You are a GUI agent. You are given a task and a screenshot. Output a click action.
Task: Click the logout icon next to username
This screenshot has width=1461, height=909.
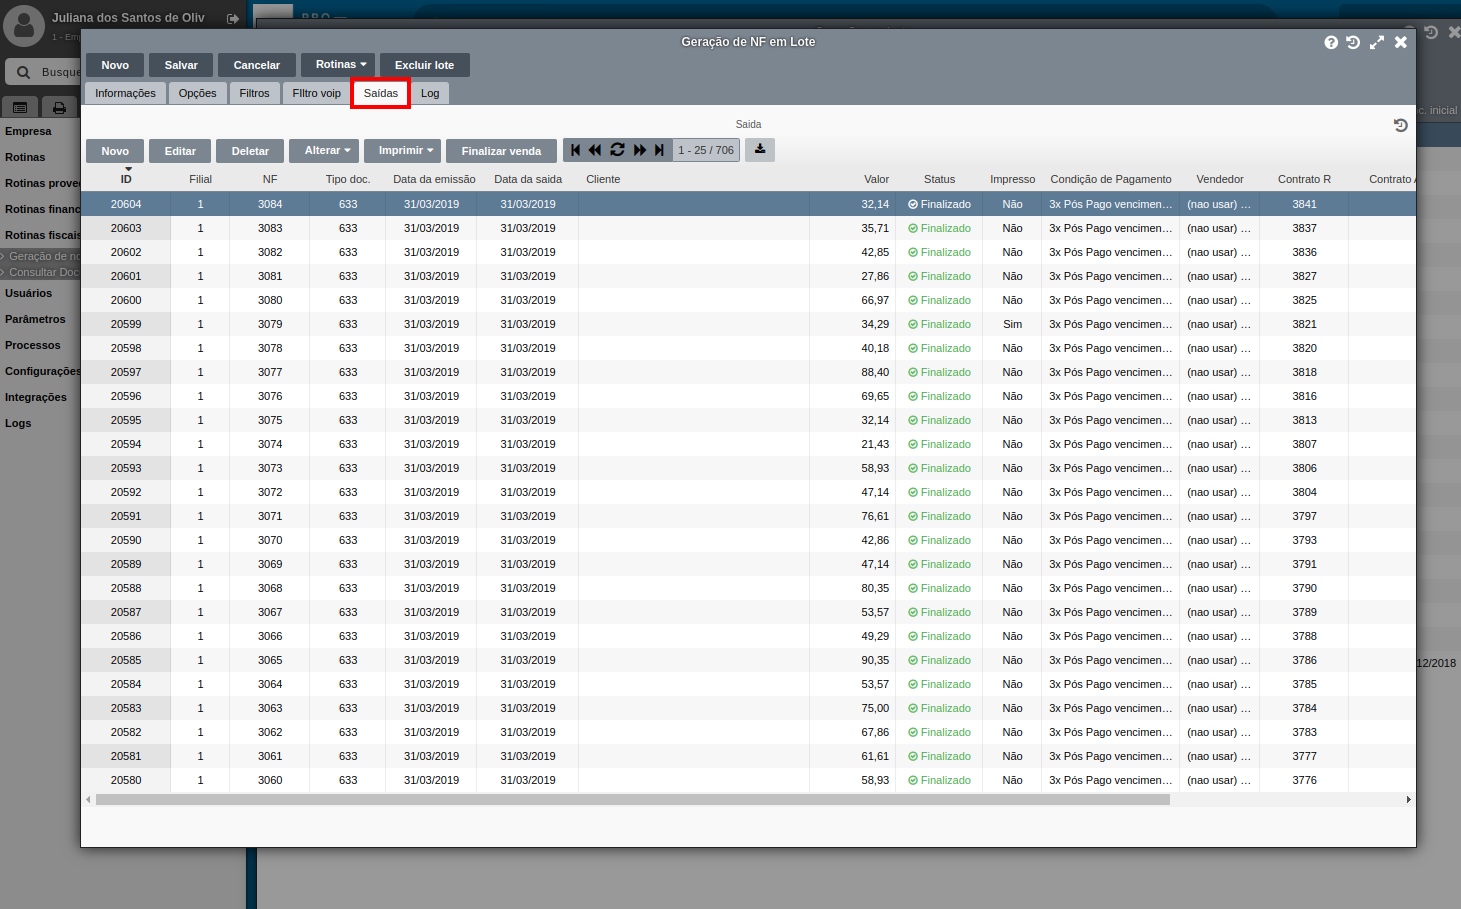(x=233, y=18)
